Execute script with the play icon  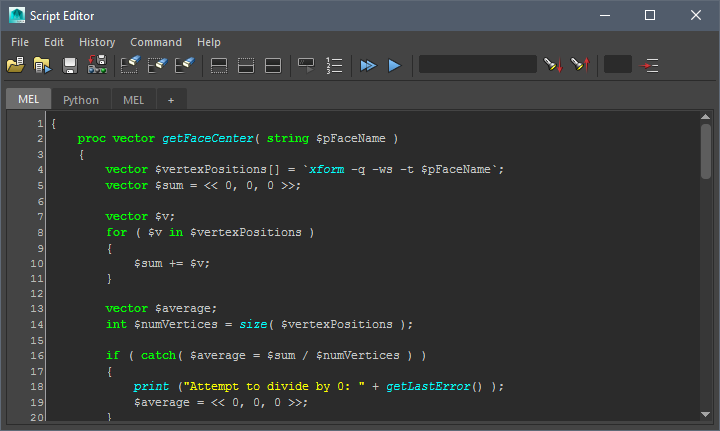(x=394, y=66)
